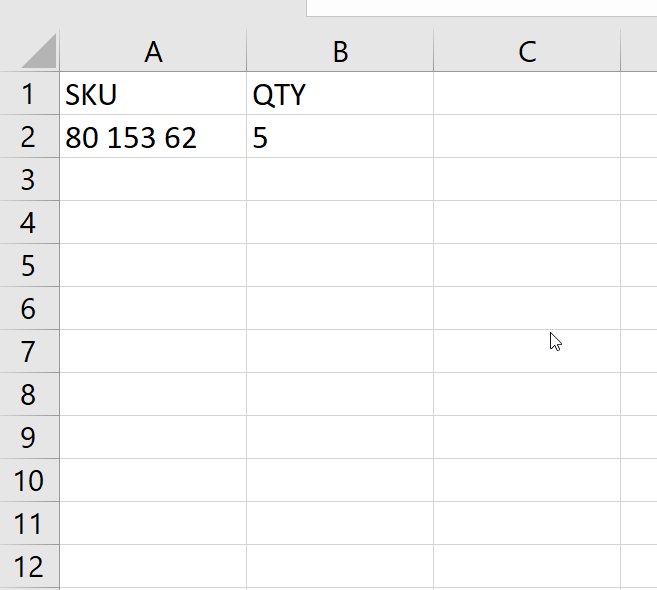Select the QTY header cell
Image resolution: width=657 pixels, height=590 pixels.
(340, 95)
